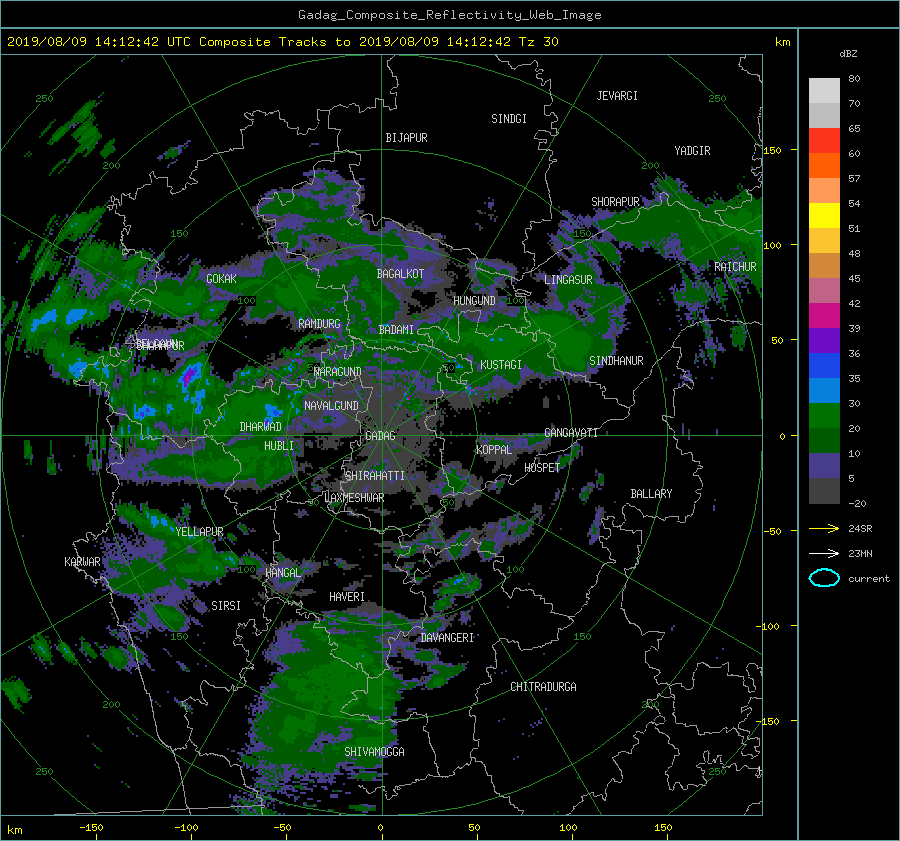900x841 pixels.
Task: Click the BAGALKOT city label
Action: [x=400, y=274]
